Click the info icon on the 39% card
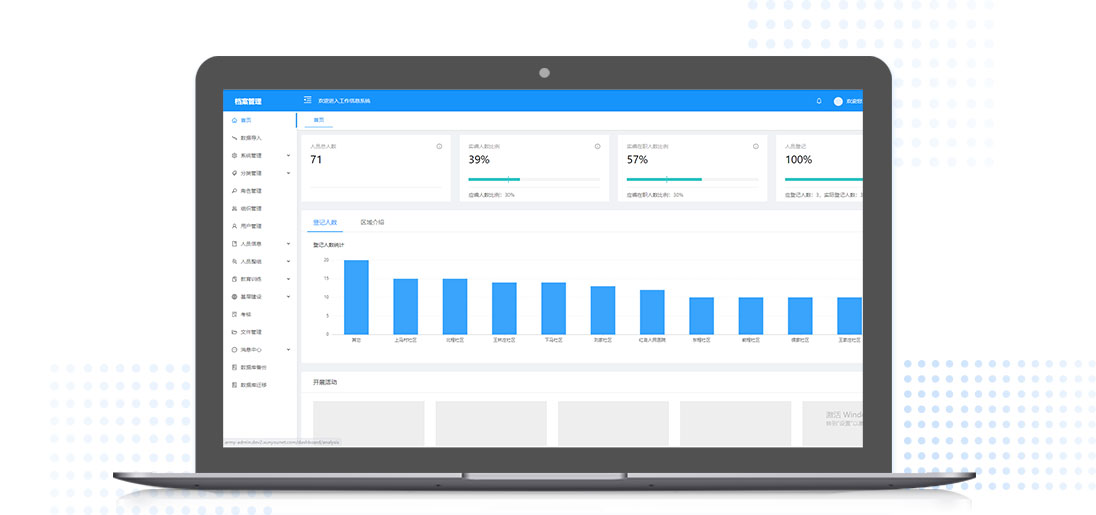1096x515 pixels. 598,146
